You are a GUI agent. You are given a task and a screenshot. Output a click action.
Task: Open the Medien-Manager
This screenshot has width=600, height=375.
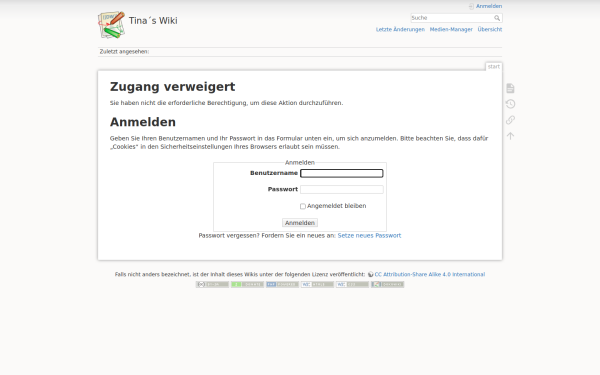[x=451, y=29]
